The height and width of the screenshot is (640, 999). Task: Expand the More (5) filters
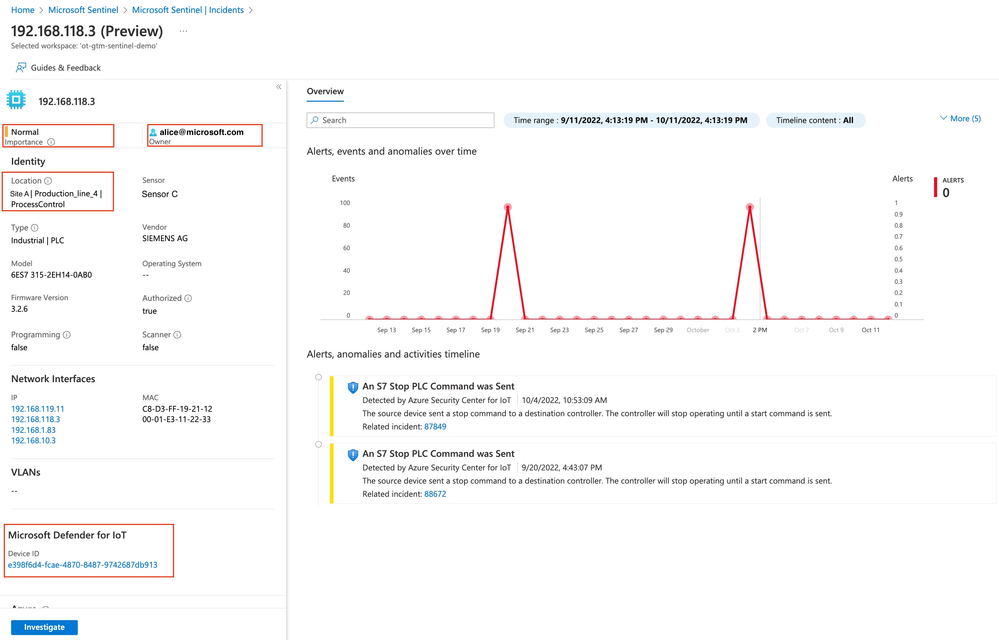click(x=960, y=118)
